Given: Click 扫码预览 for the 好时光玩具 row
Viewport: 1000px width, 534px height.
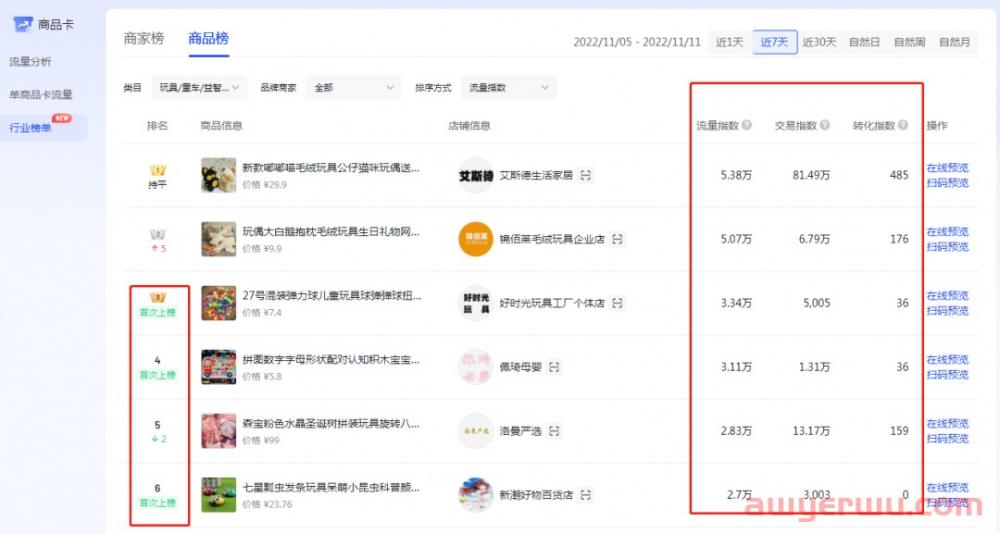Looking at the screenshot, I should [948, 310].
